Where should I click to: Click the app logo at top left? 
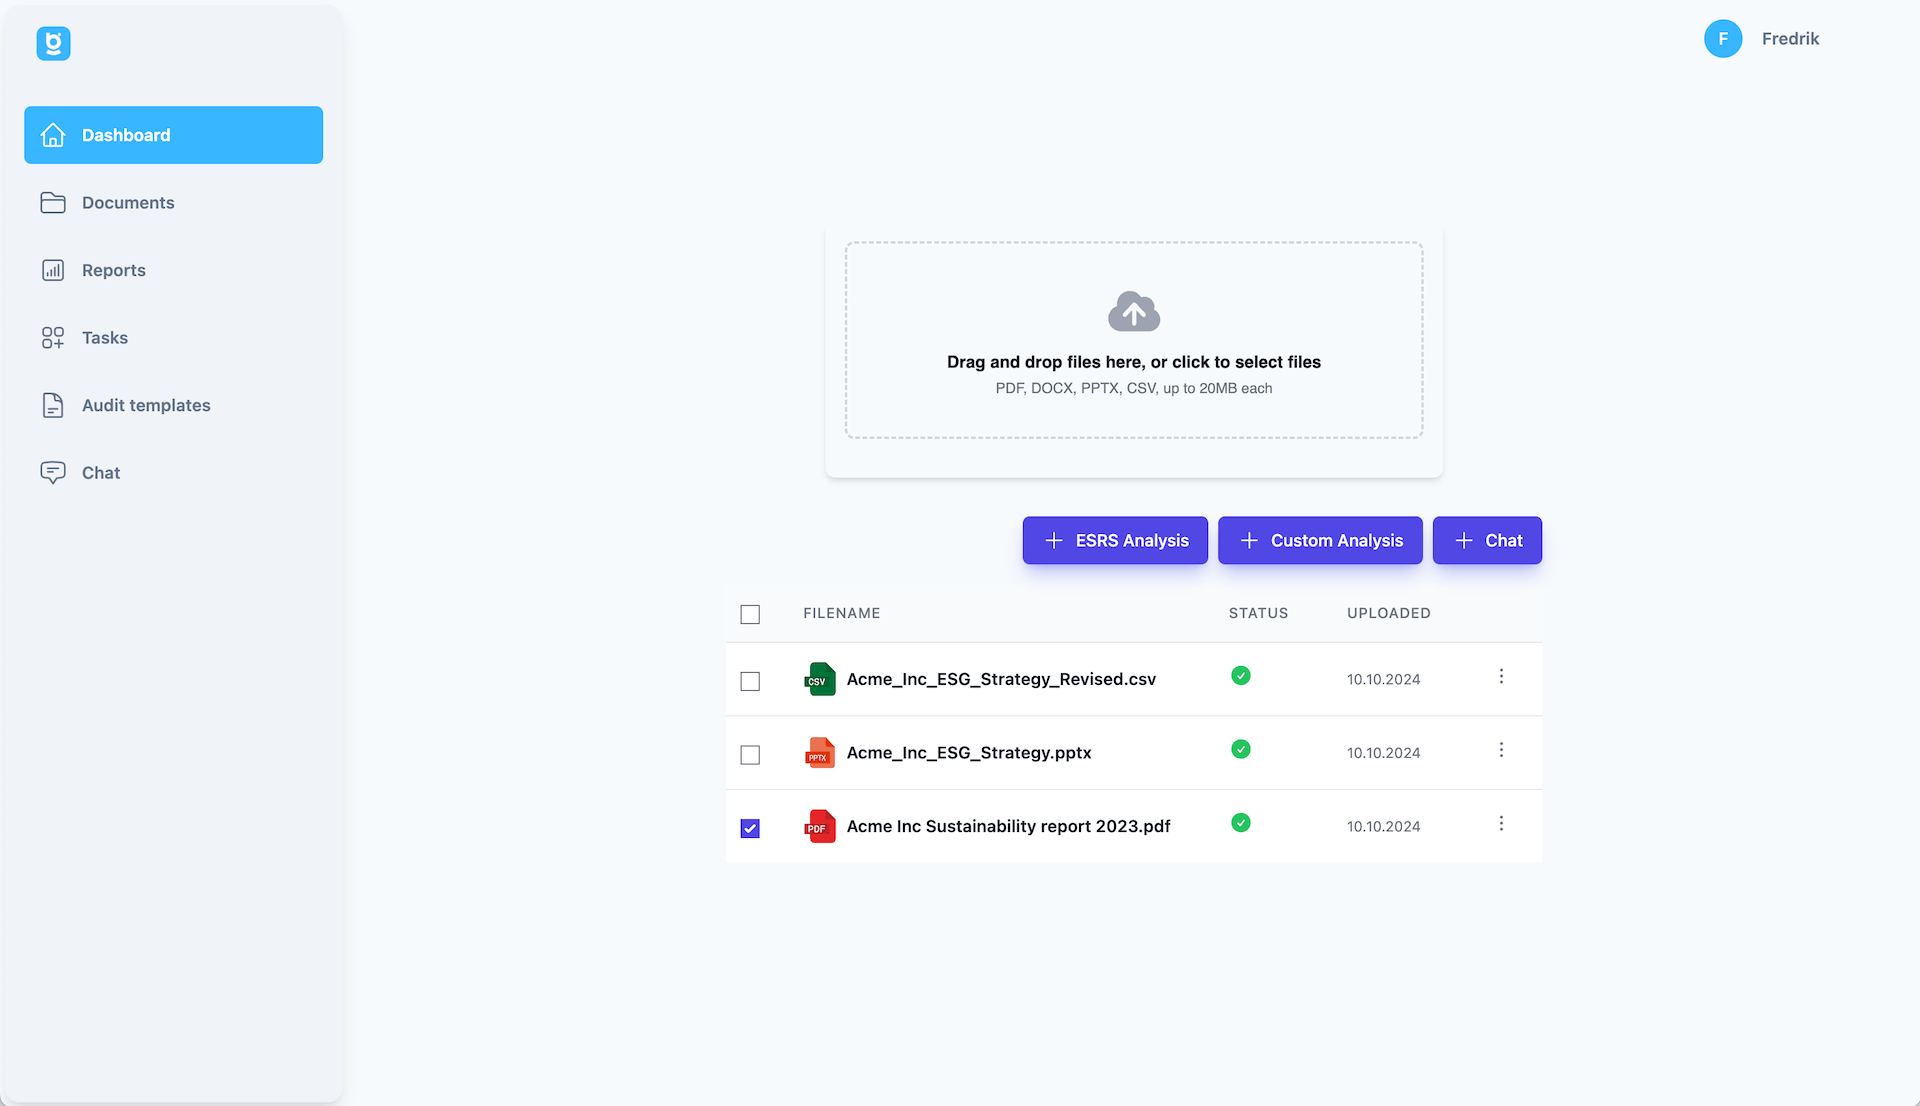tap(53, 43)
